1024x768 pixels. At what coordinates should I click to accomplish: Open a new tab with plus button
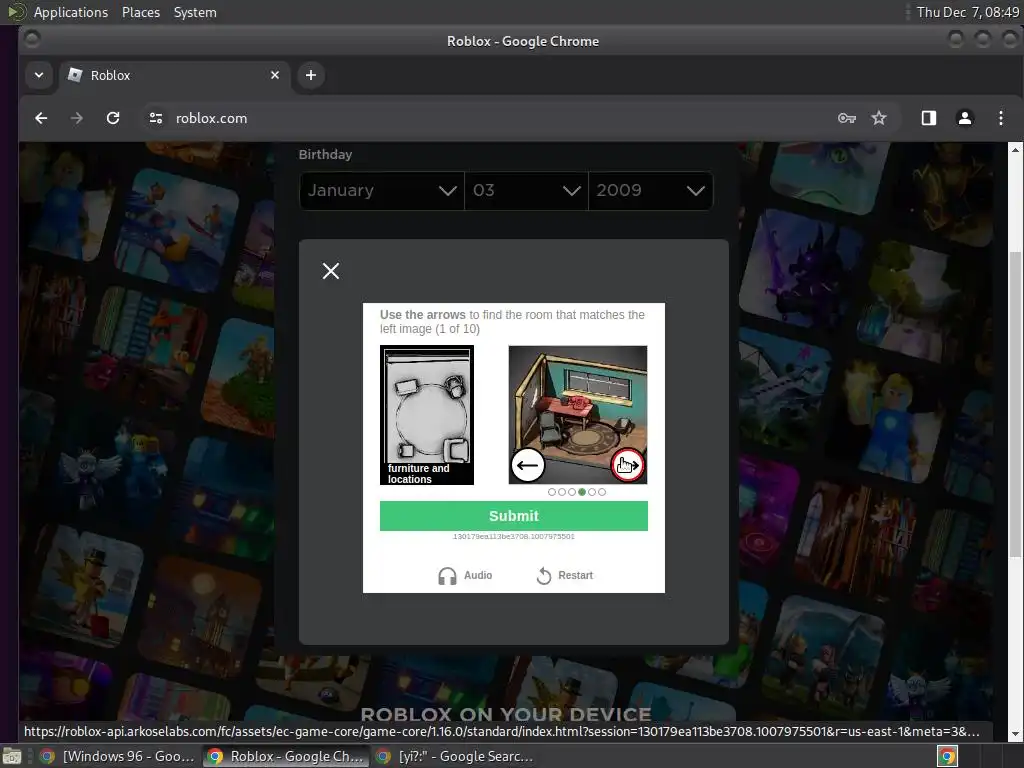pos(311,75)
